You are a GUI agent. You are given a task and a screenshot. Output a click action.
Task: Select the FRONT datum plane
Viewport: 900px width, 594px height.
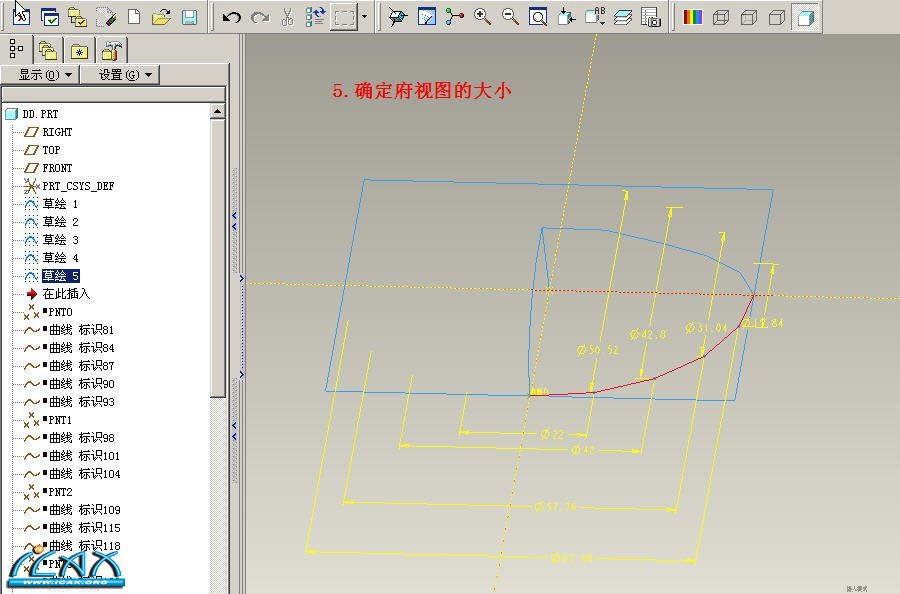coord(57,168)
